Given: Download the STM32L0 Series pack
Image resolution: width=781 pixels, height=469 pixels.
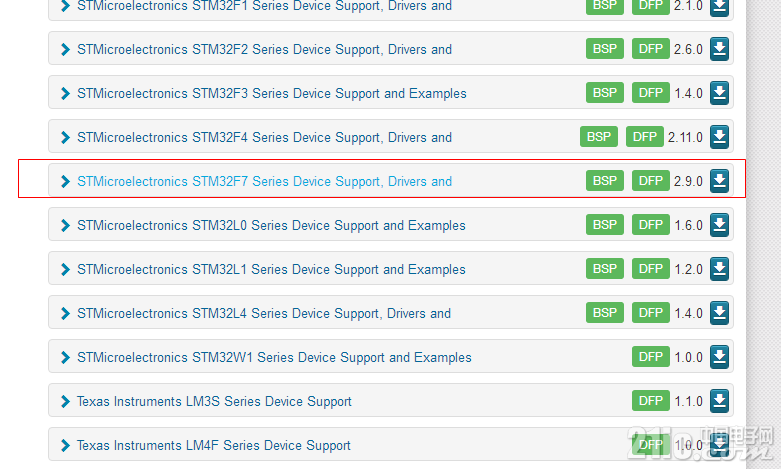Looking at the screenshot, I should (x=719, y=225).
